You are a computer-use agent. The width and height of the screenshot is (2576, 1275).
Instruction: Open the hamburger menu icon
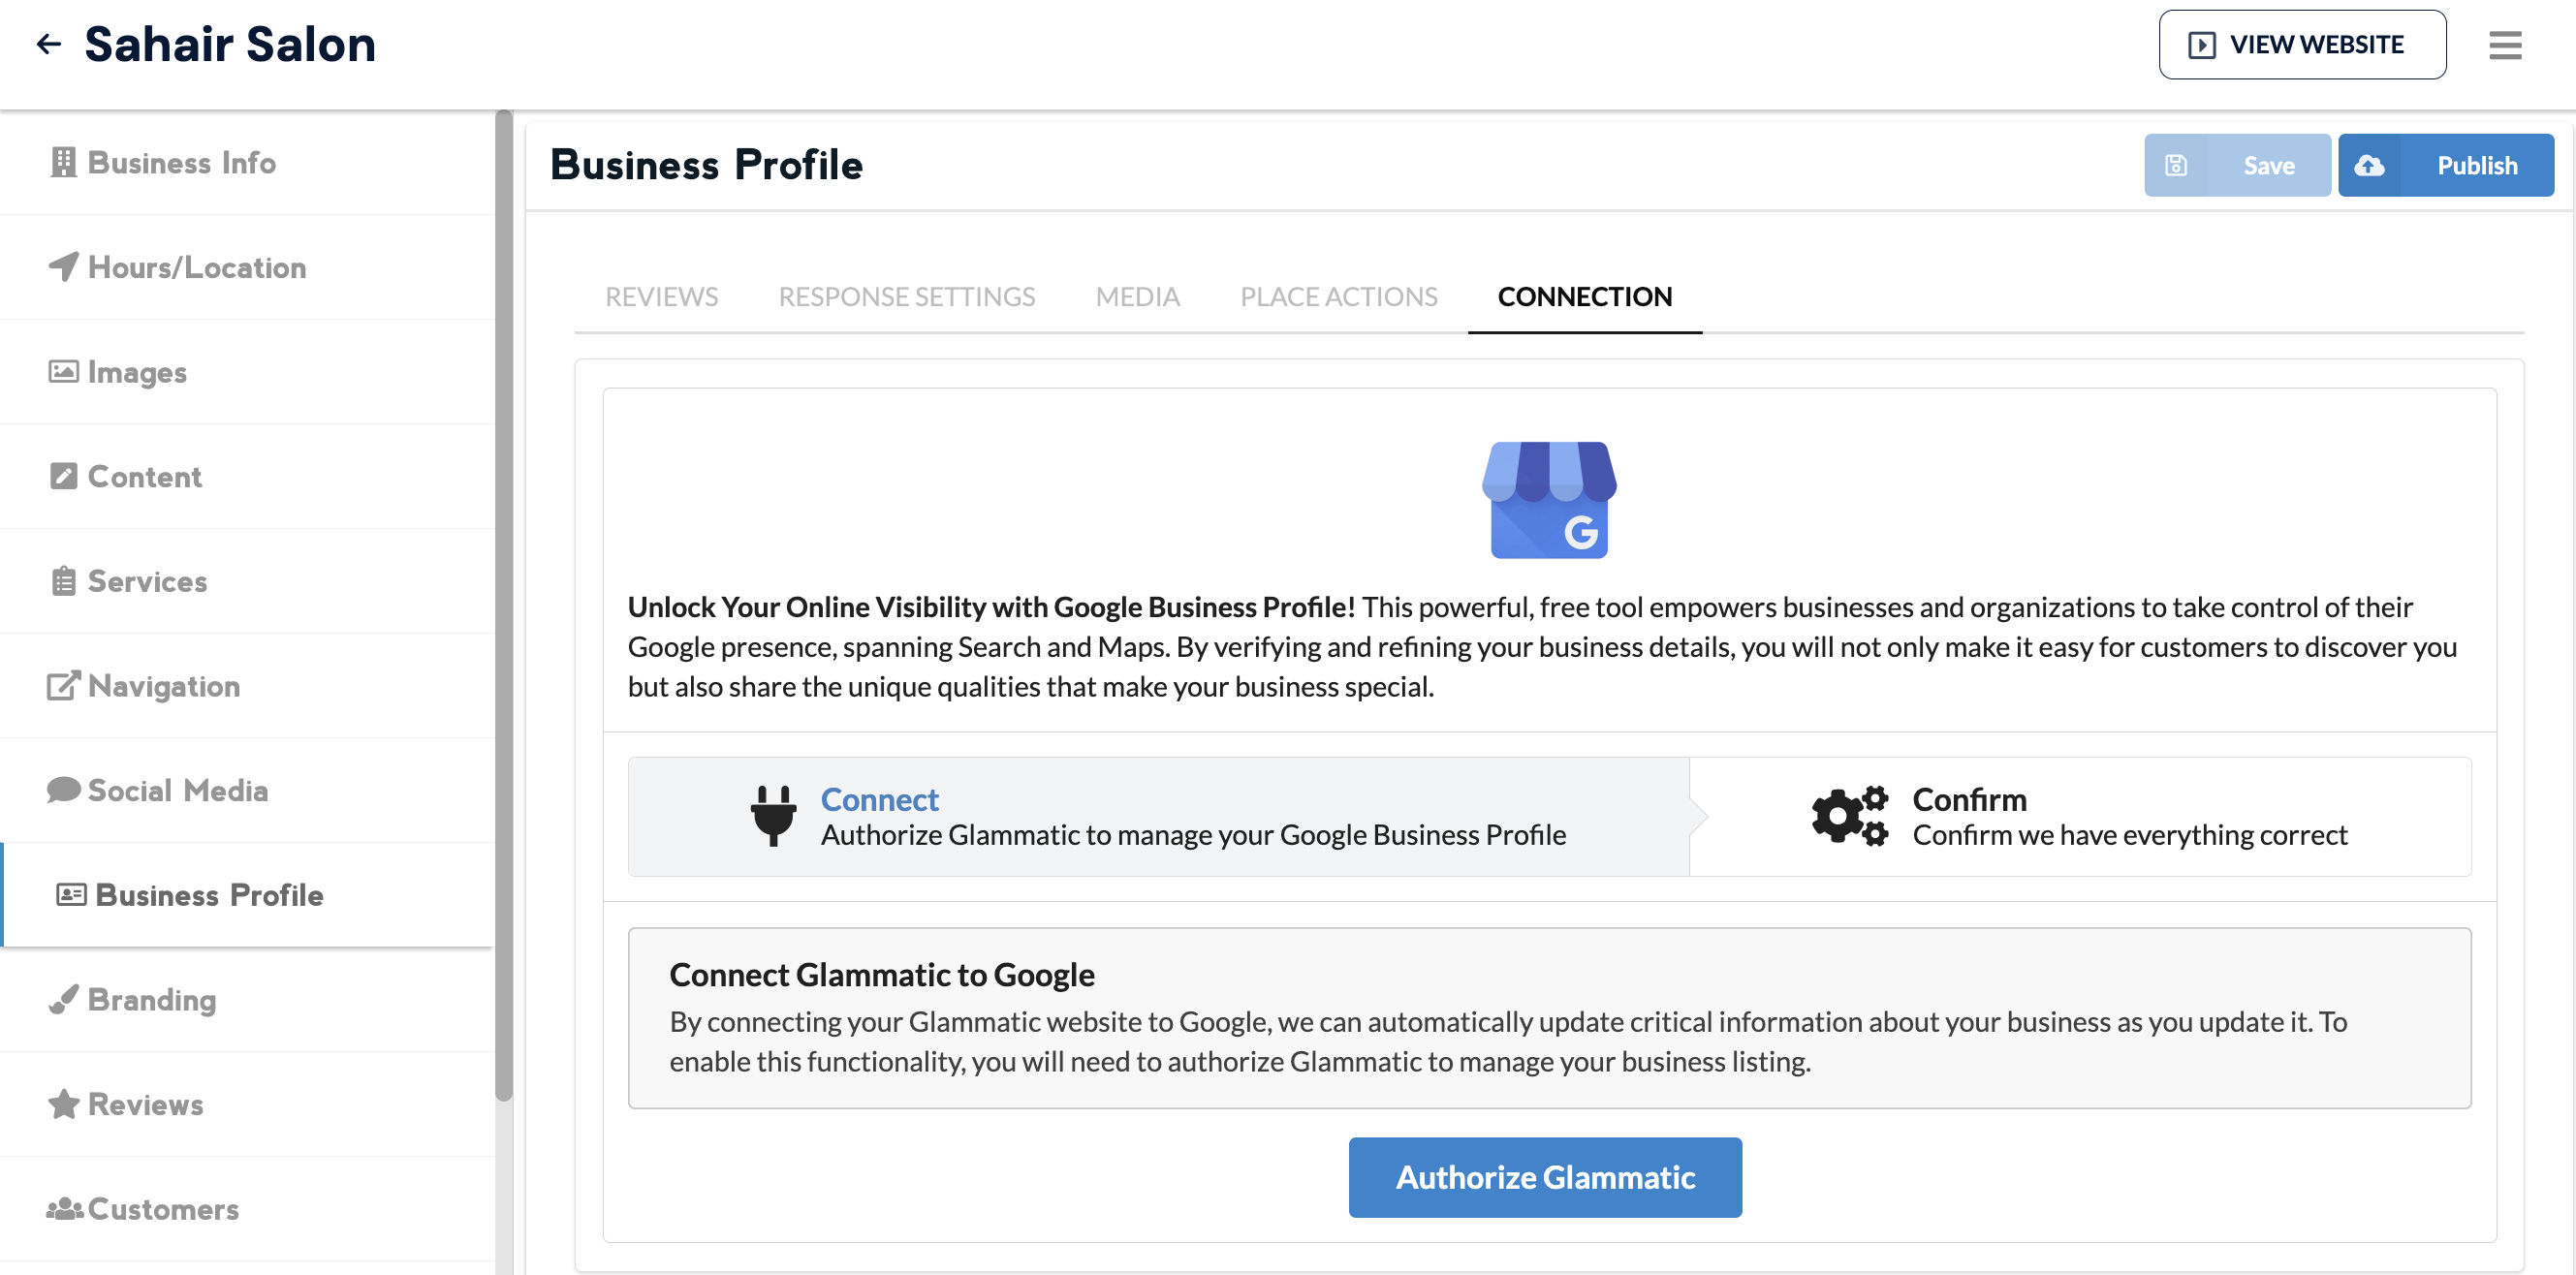click(x=2504, y=45)
